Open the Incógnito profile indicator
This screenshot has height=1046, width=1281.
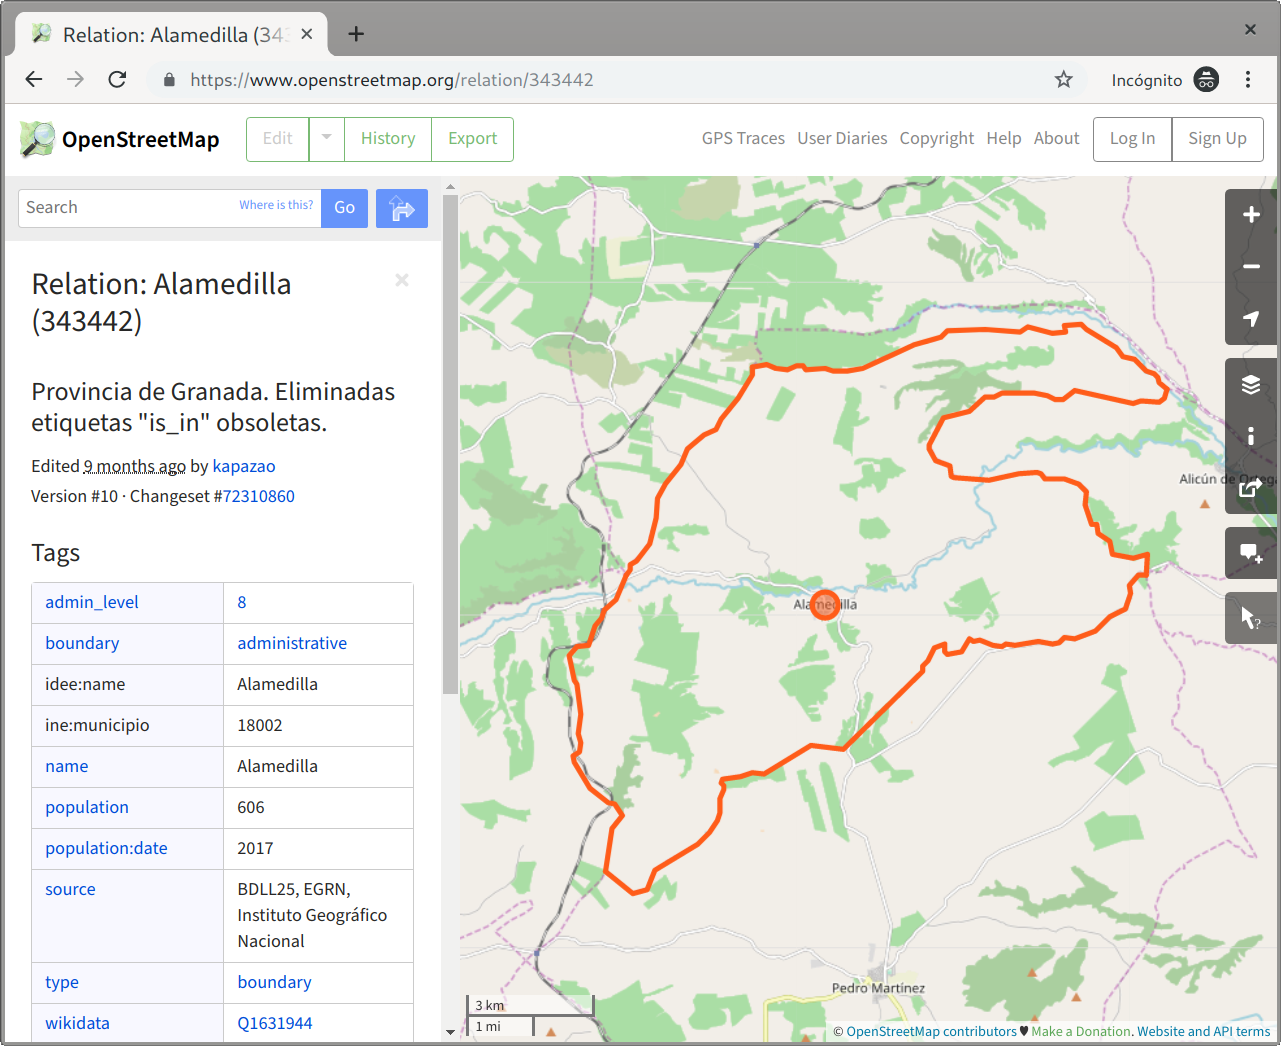[x=1165, y=79]
